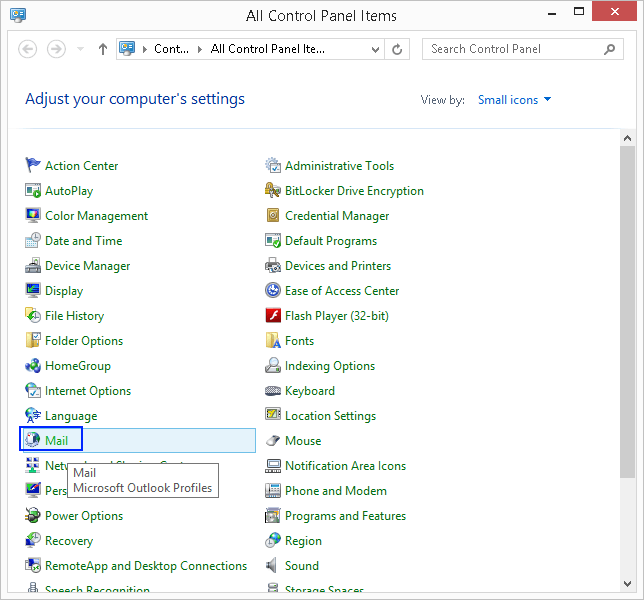Open the Date and Time clock icon
Viewport: 644px width, 600px height.
click(x=32, y=241)
